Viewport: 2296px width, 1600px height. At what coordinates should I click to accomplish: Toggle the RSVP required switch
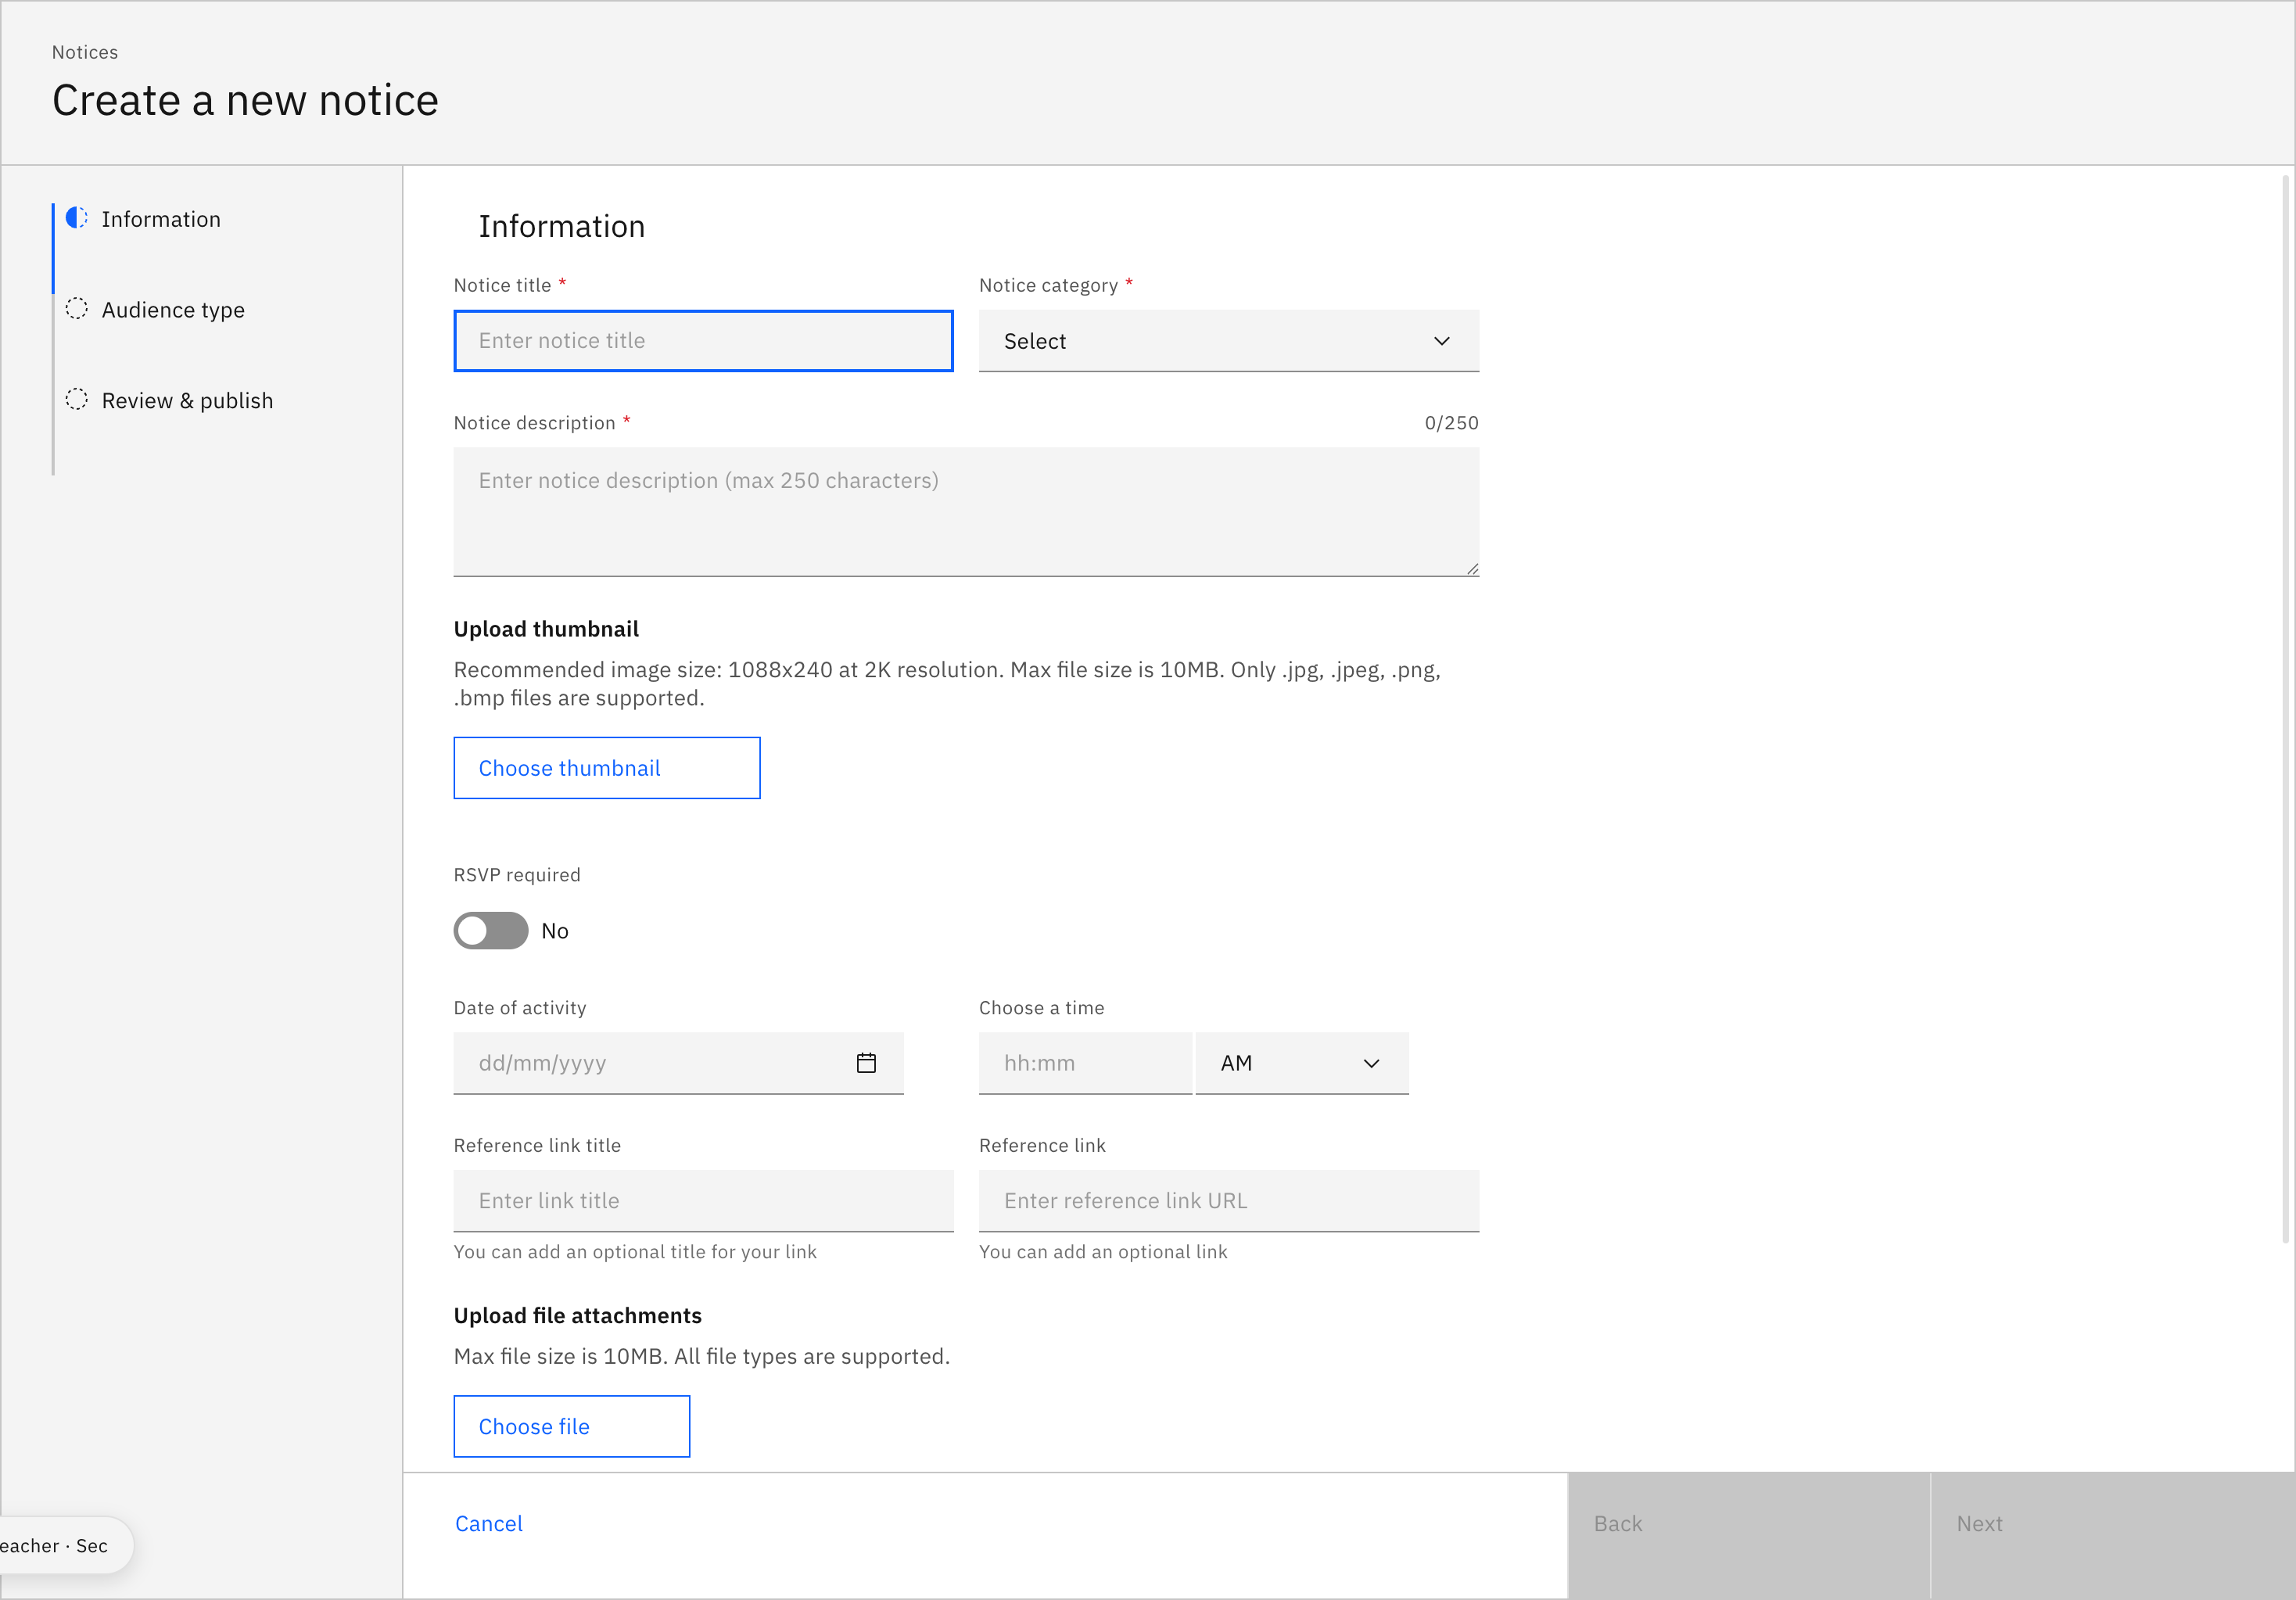491,930
